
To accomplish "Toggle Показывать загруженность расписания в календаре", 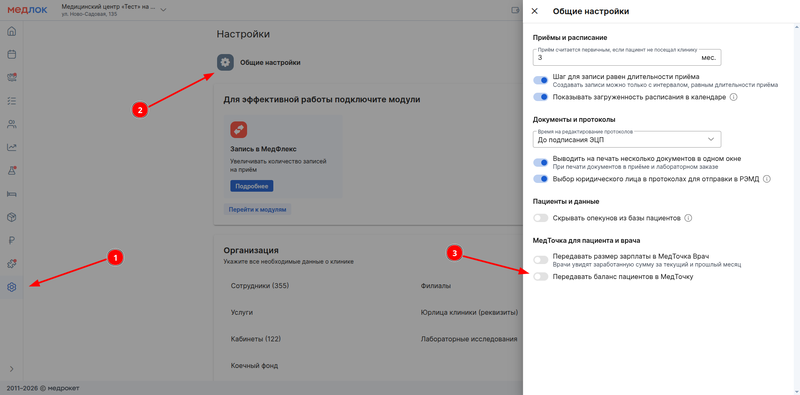I will (x=540, y=96).
